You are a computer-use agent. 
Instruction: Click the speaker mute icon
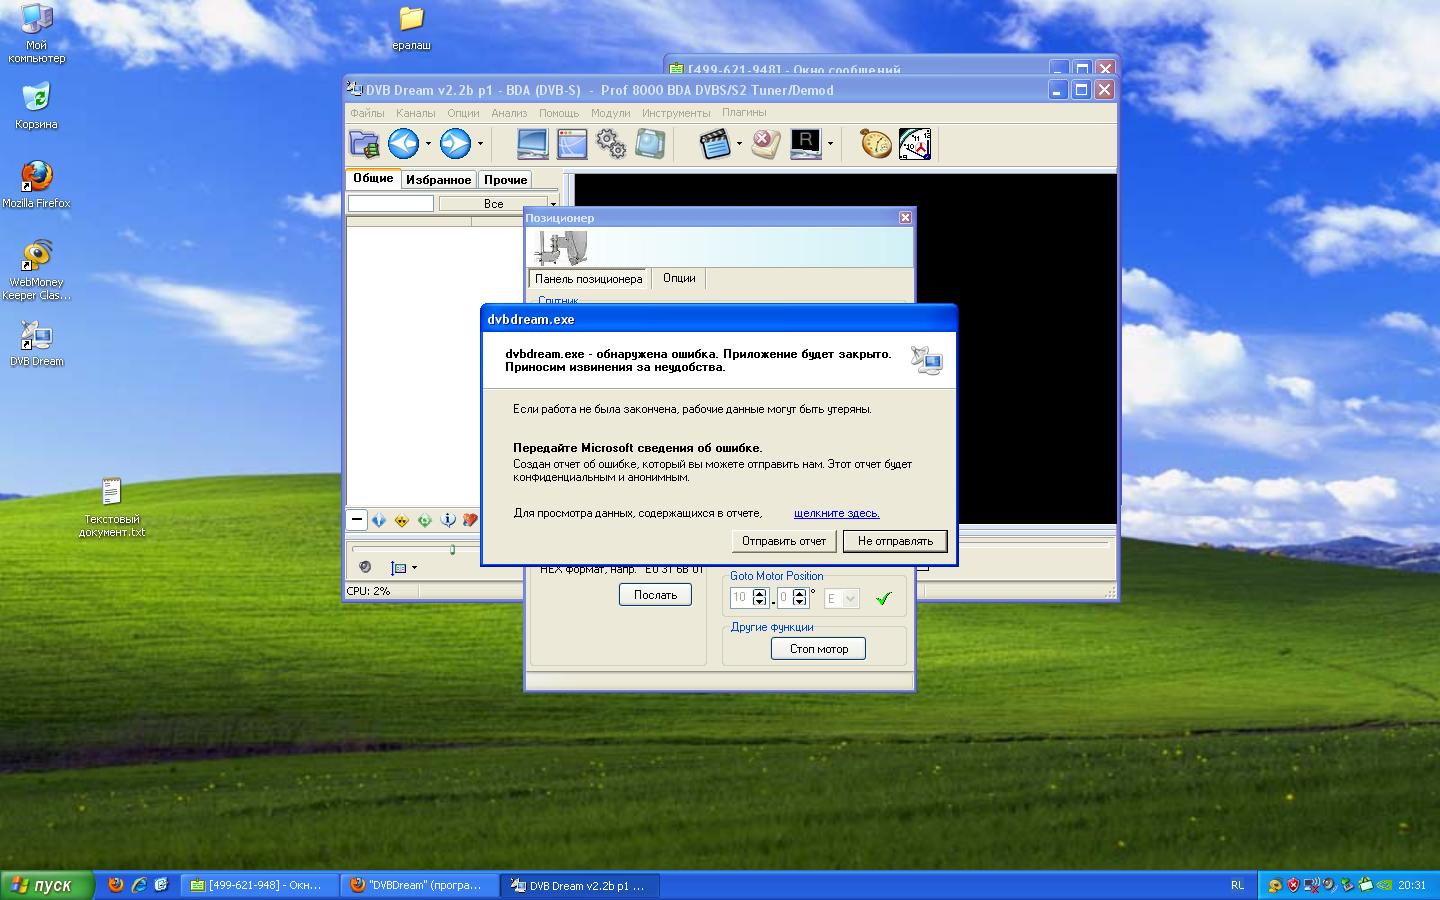click(x=365, y=567)
